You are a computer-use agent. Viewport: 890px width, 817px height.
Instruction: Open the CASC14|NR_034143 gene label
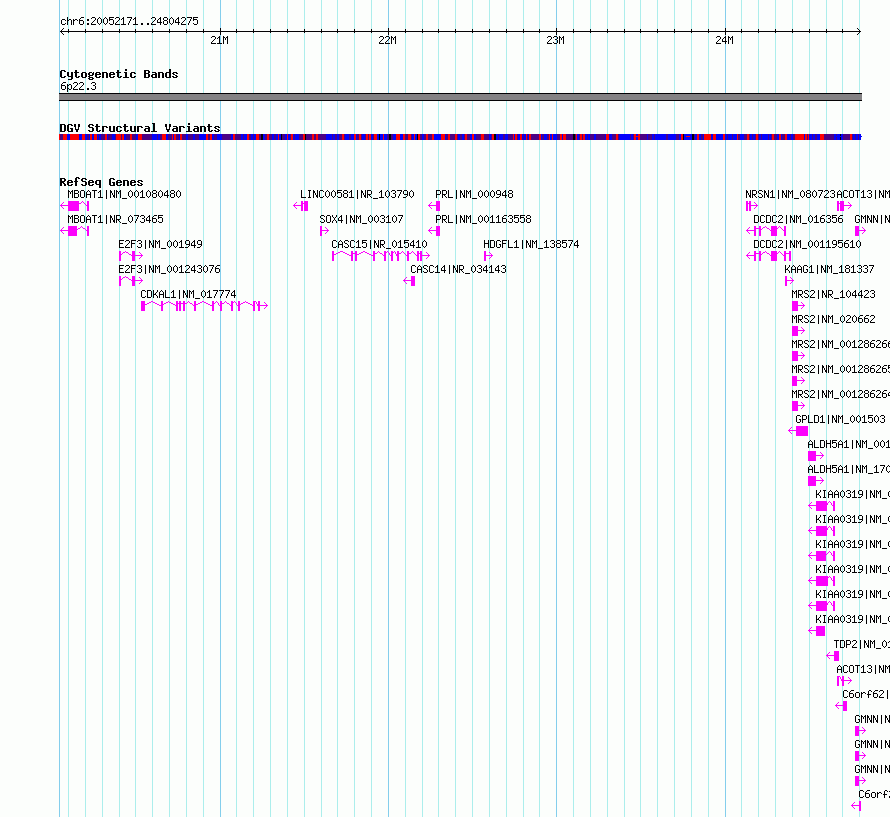458,269
